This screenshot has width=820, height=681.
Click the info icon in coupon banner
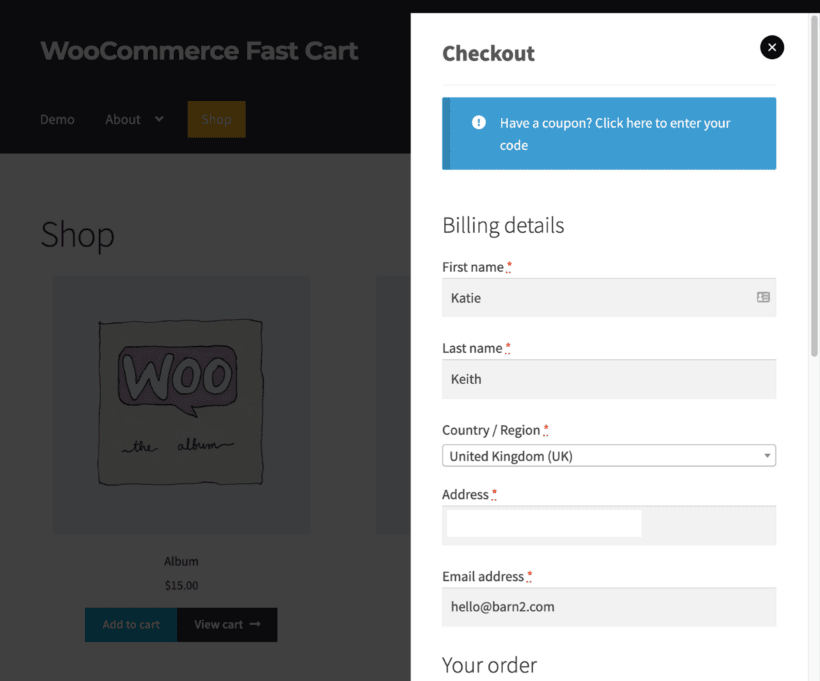(479, 123)
